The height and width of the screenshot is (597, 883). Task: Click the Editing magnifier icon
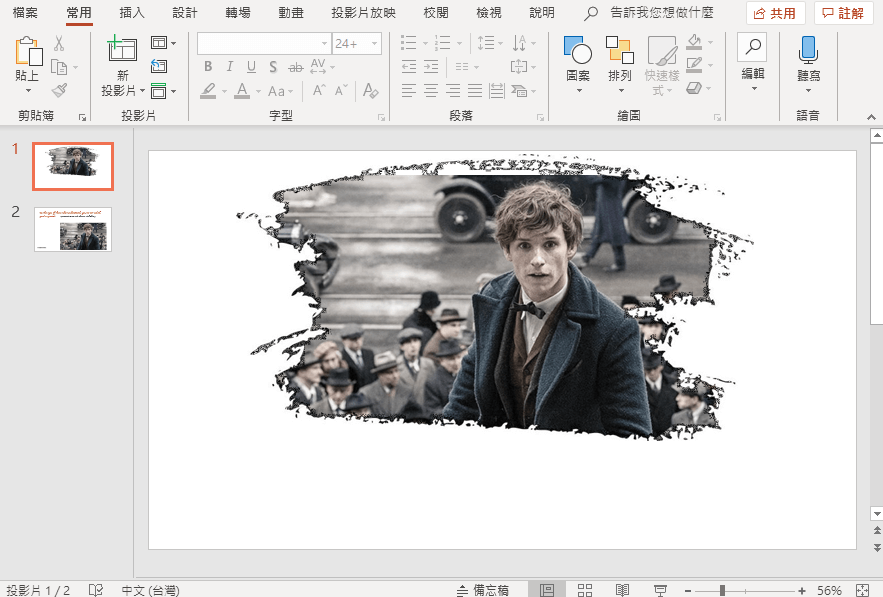[752, 47]
